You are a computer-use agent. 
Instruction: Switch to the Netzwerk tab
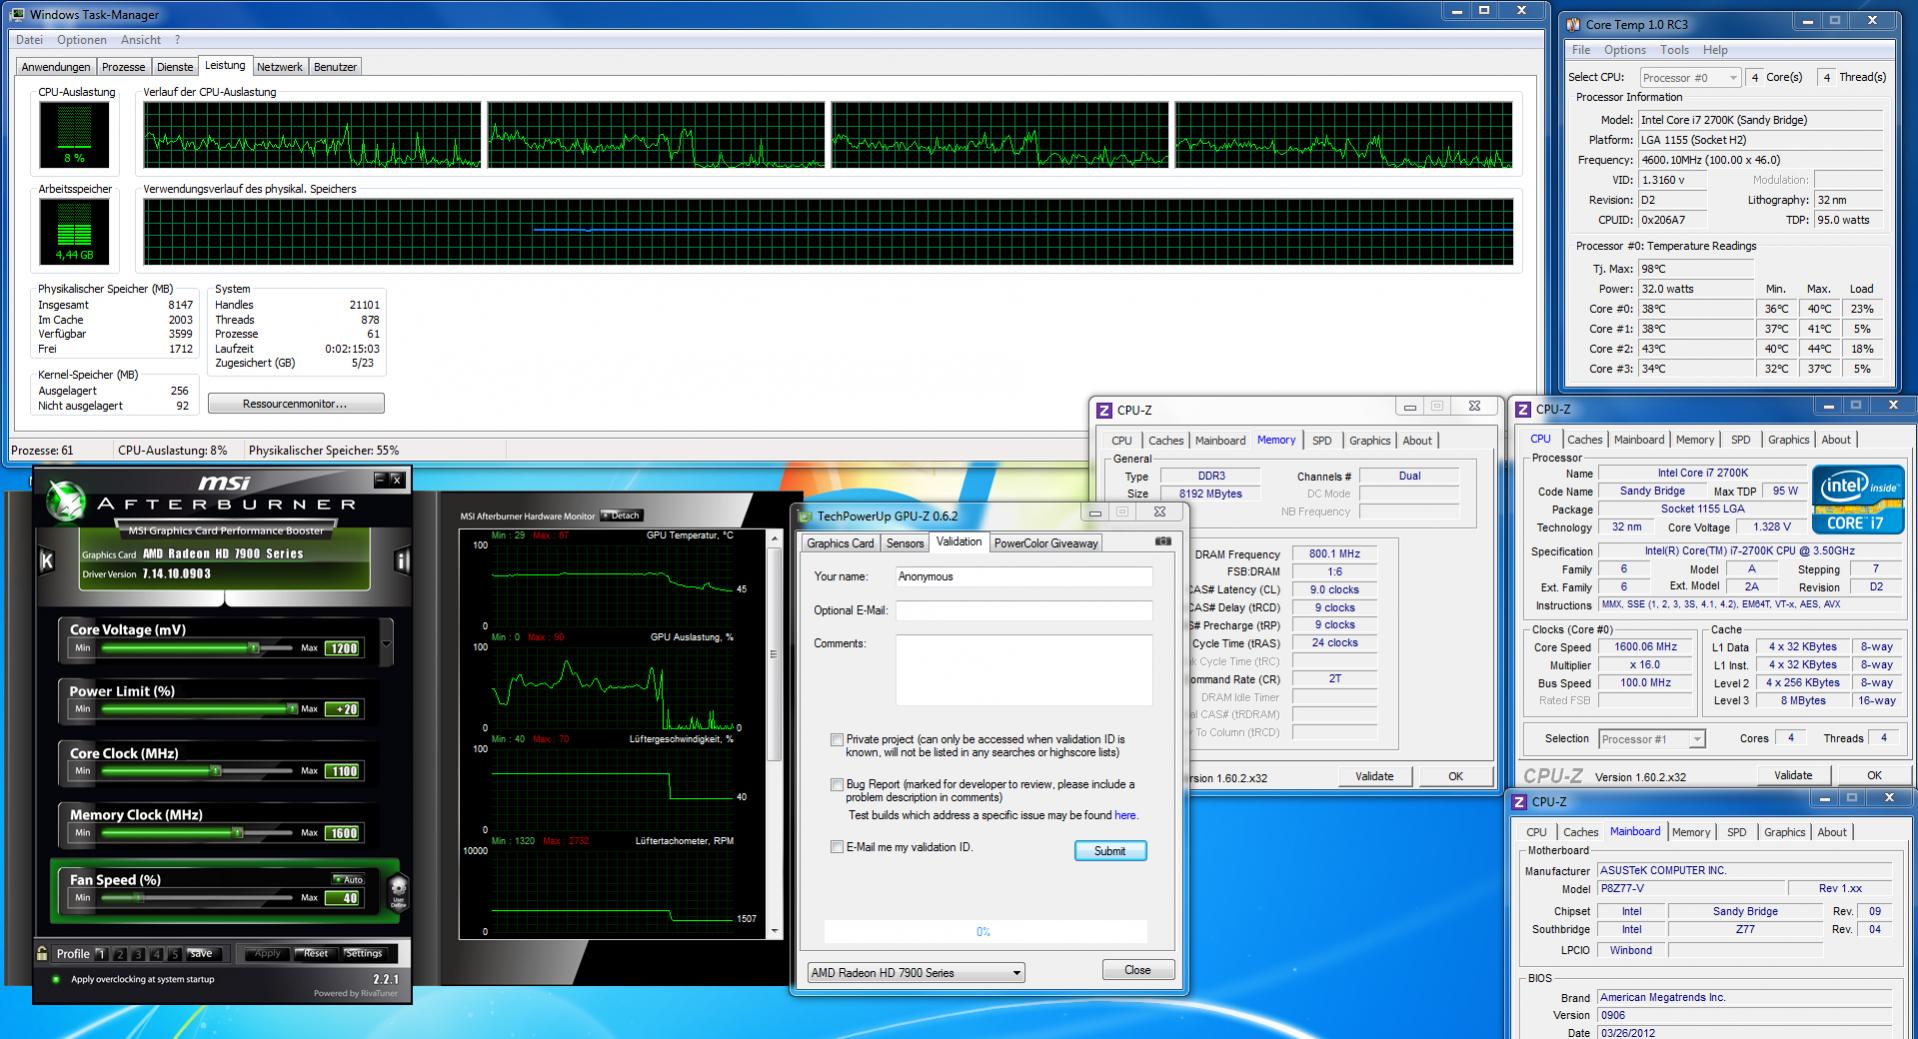[279, 67]
